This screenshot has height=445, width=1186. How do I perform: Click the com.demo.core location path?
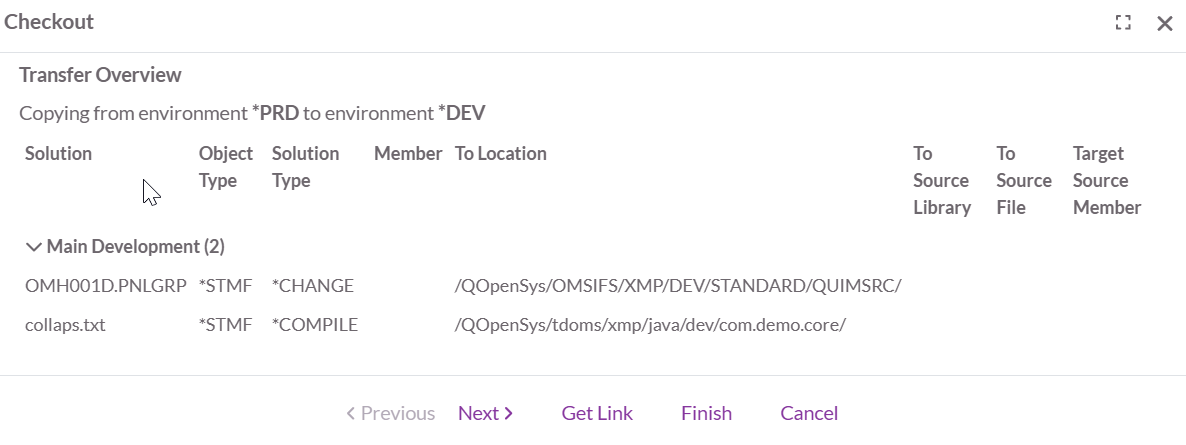(650, 325)
